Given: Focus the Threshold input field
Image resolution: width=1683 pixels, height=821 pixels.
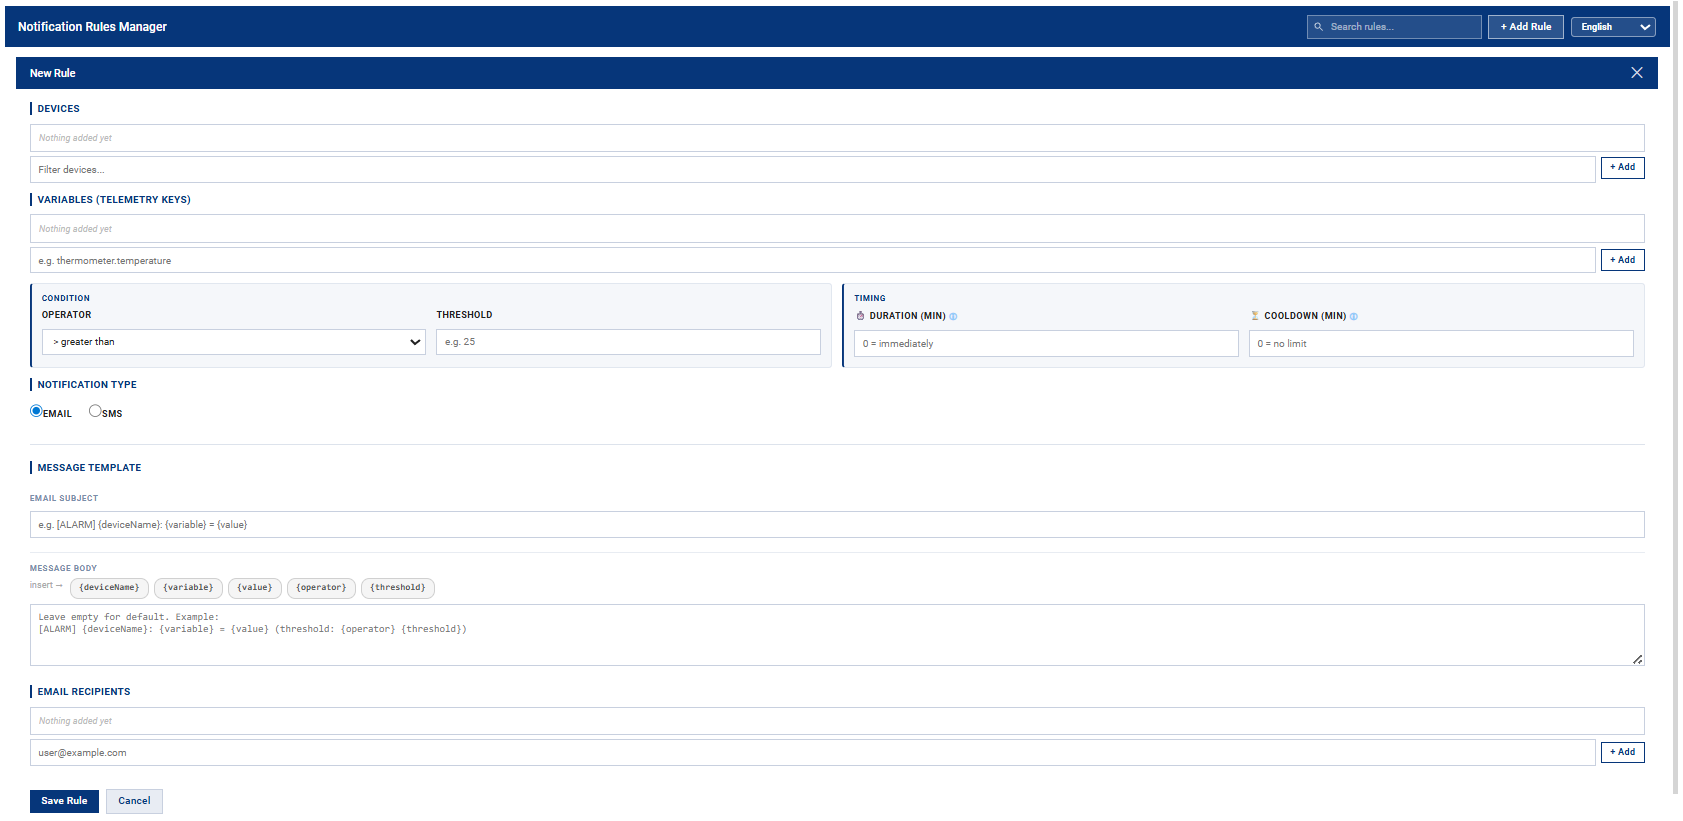Looking at the screenshot, I should 628,342.
